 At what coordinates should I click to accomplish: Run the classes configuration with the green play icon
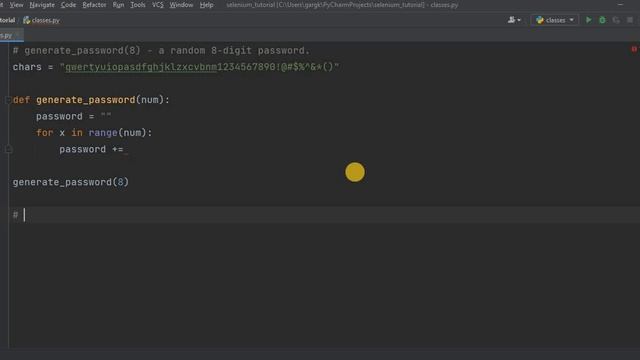(588, 20)
